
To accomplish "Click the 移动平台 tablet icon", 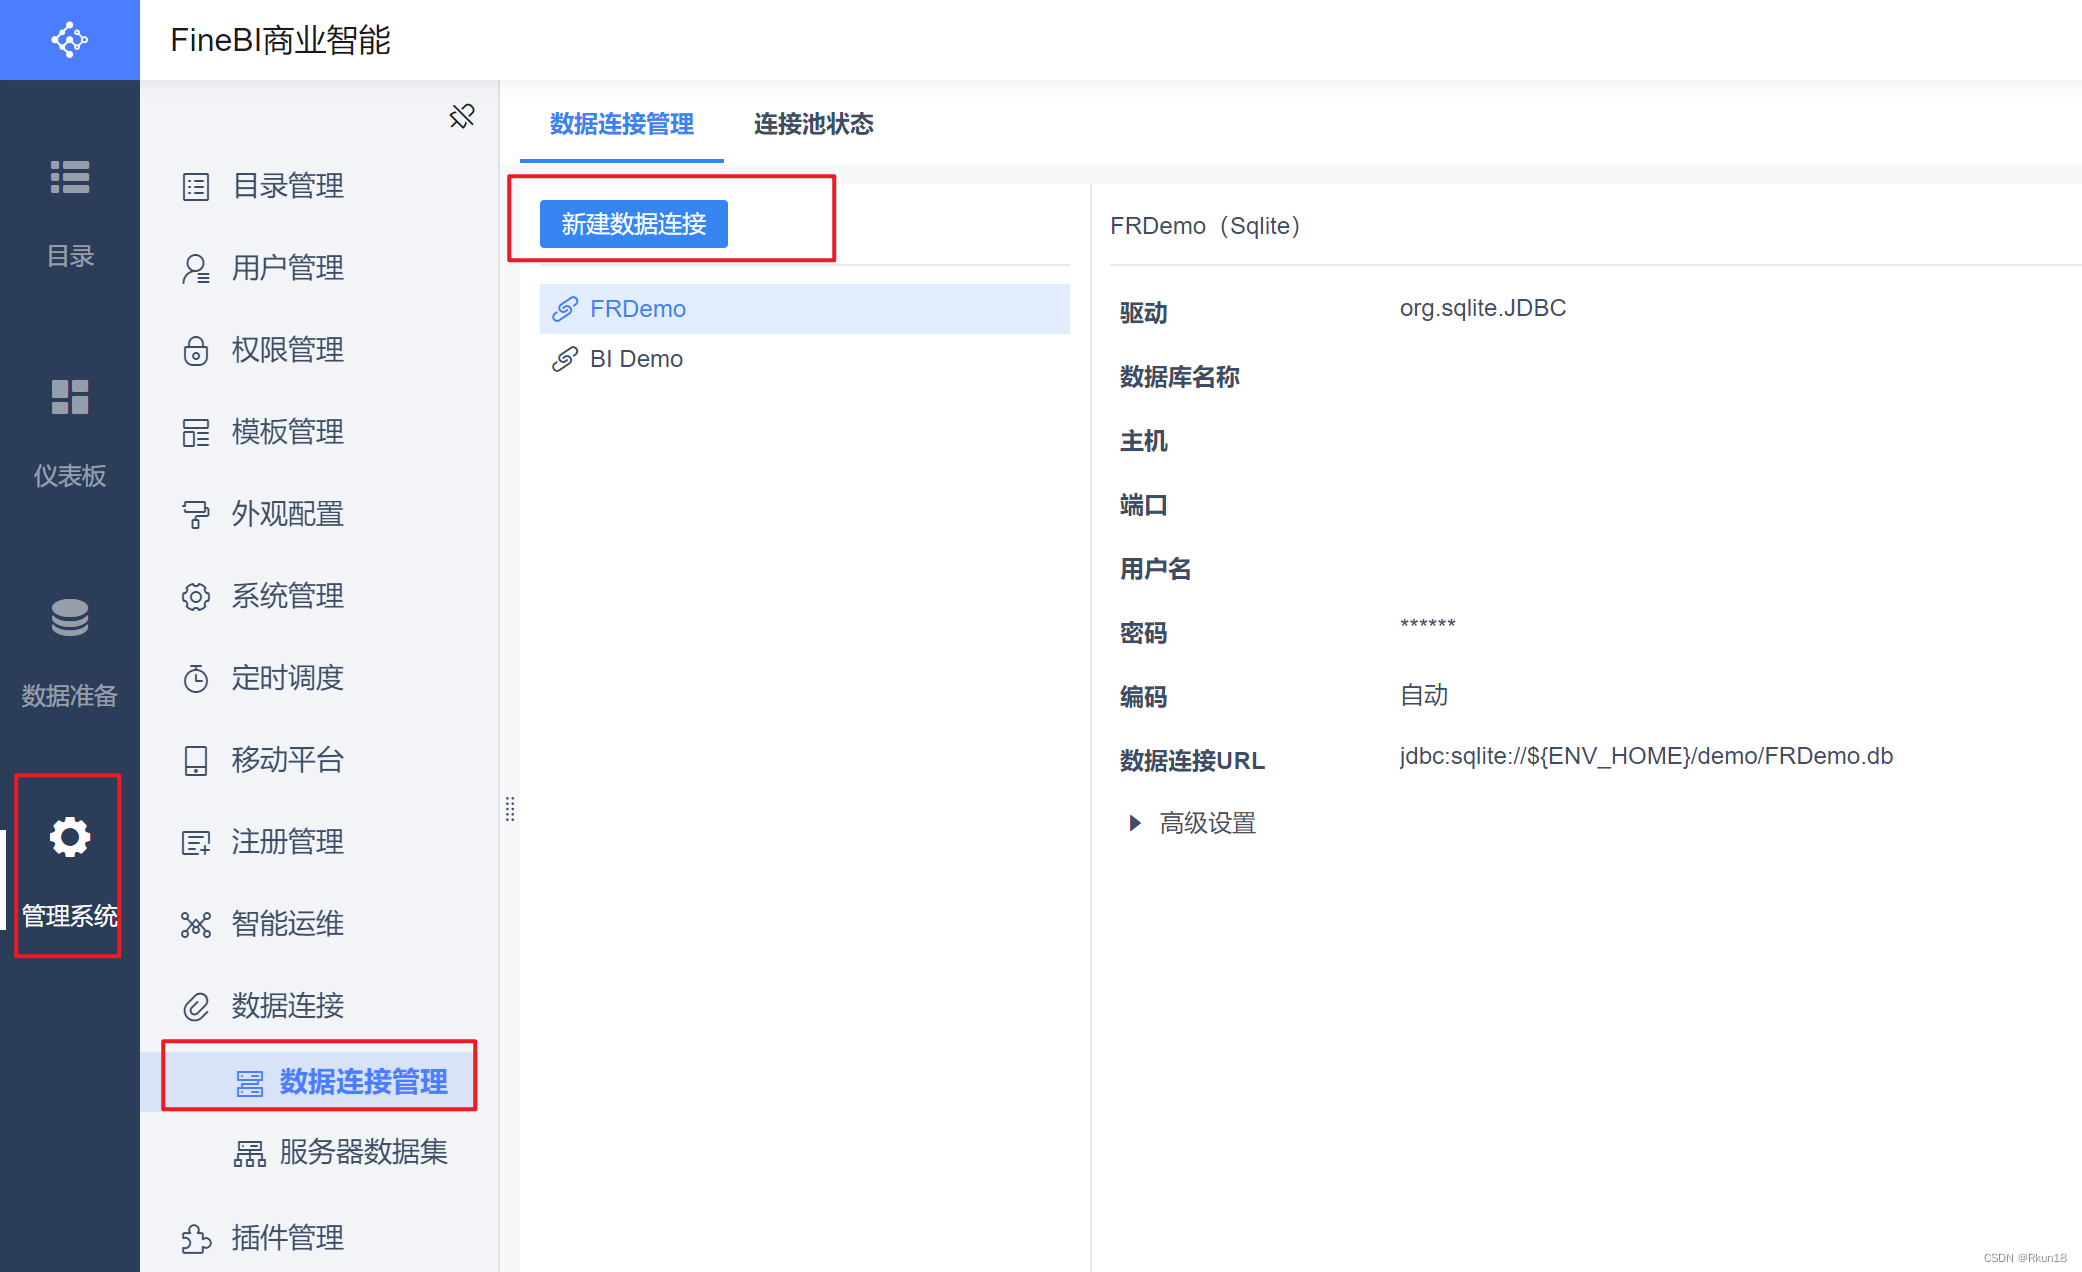I will point(196,761).
